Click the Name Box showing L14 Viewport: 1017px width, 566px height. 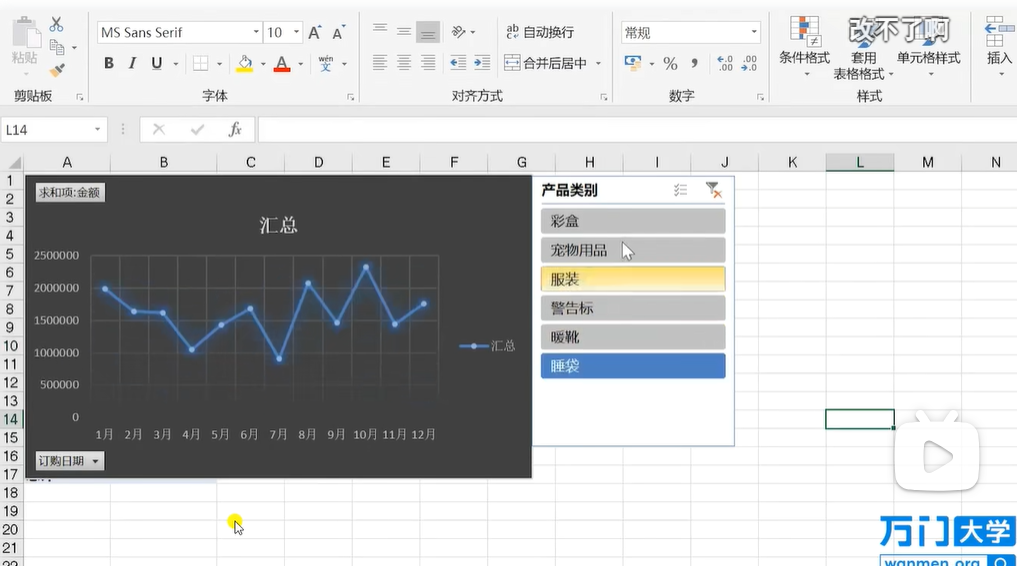click(x=52, y=130)
